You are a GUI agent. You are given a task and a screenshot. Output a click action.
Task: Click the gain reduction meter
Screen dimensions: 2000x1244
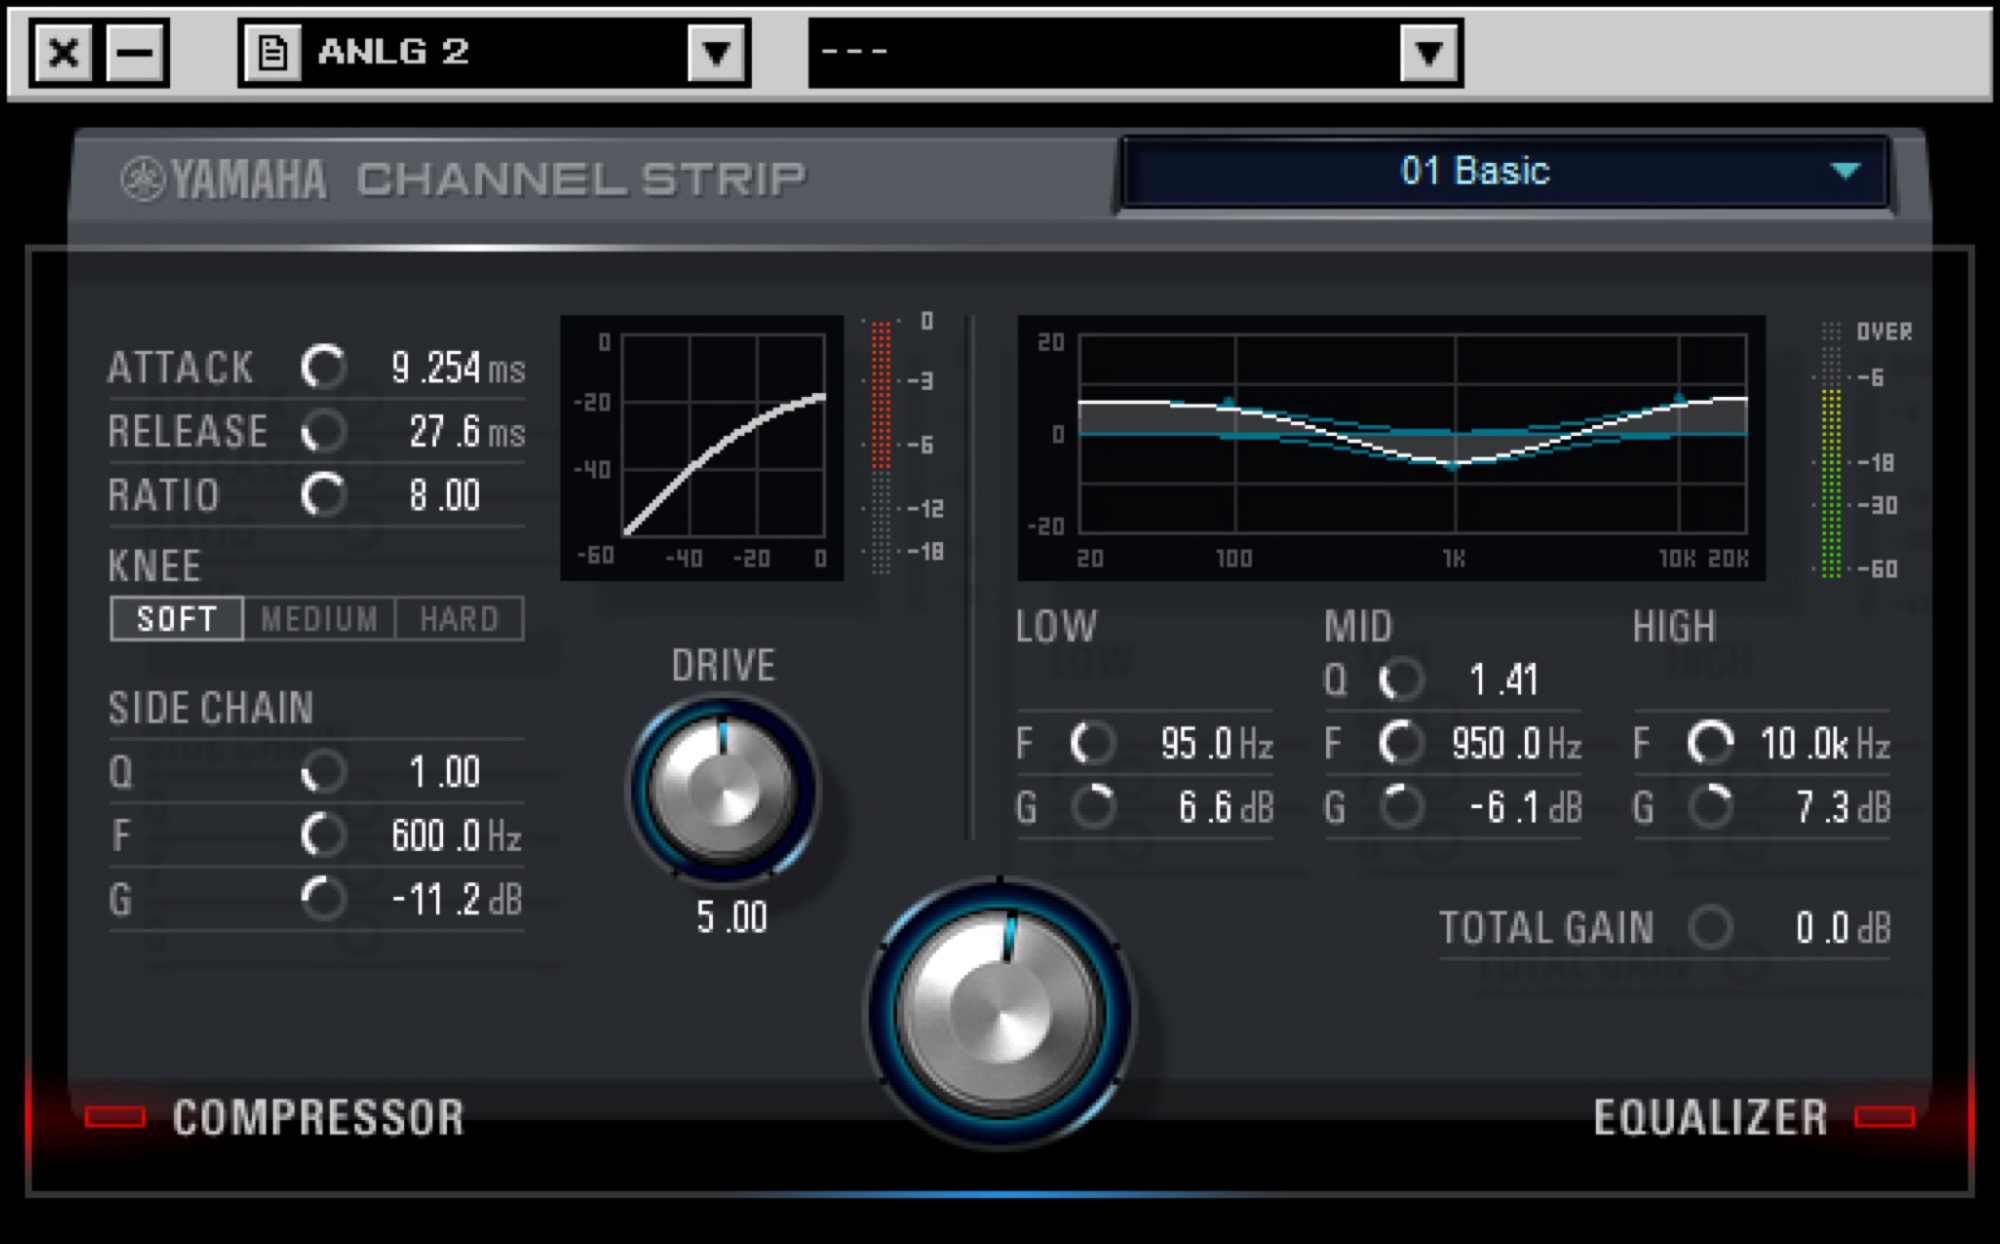click(x=881, y=447)
